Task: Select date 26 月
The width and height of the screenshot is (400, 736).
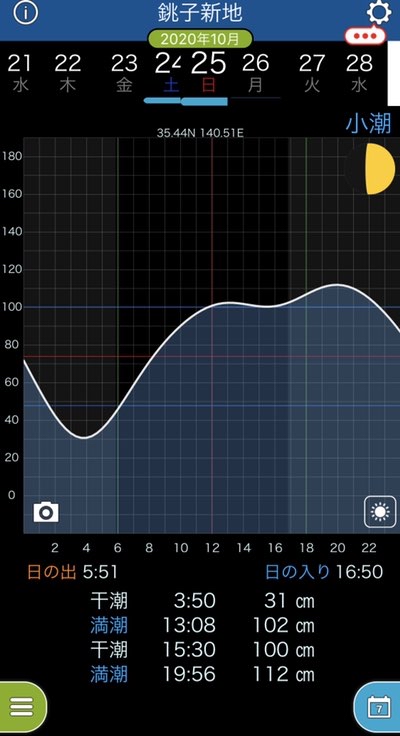Action: pyautogui.click(x=256, y=73)
